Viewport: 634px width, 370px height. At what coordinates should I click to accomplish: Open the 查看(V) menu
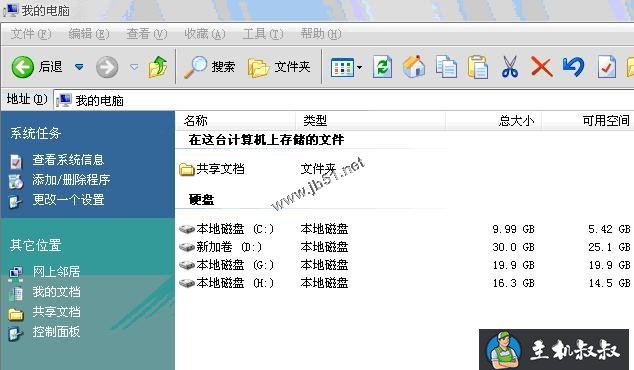[147, 34]
